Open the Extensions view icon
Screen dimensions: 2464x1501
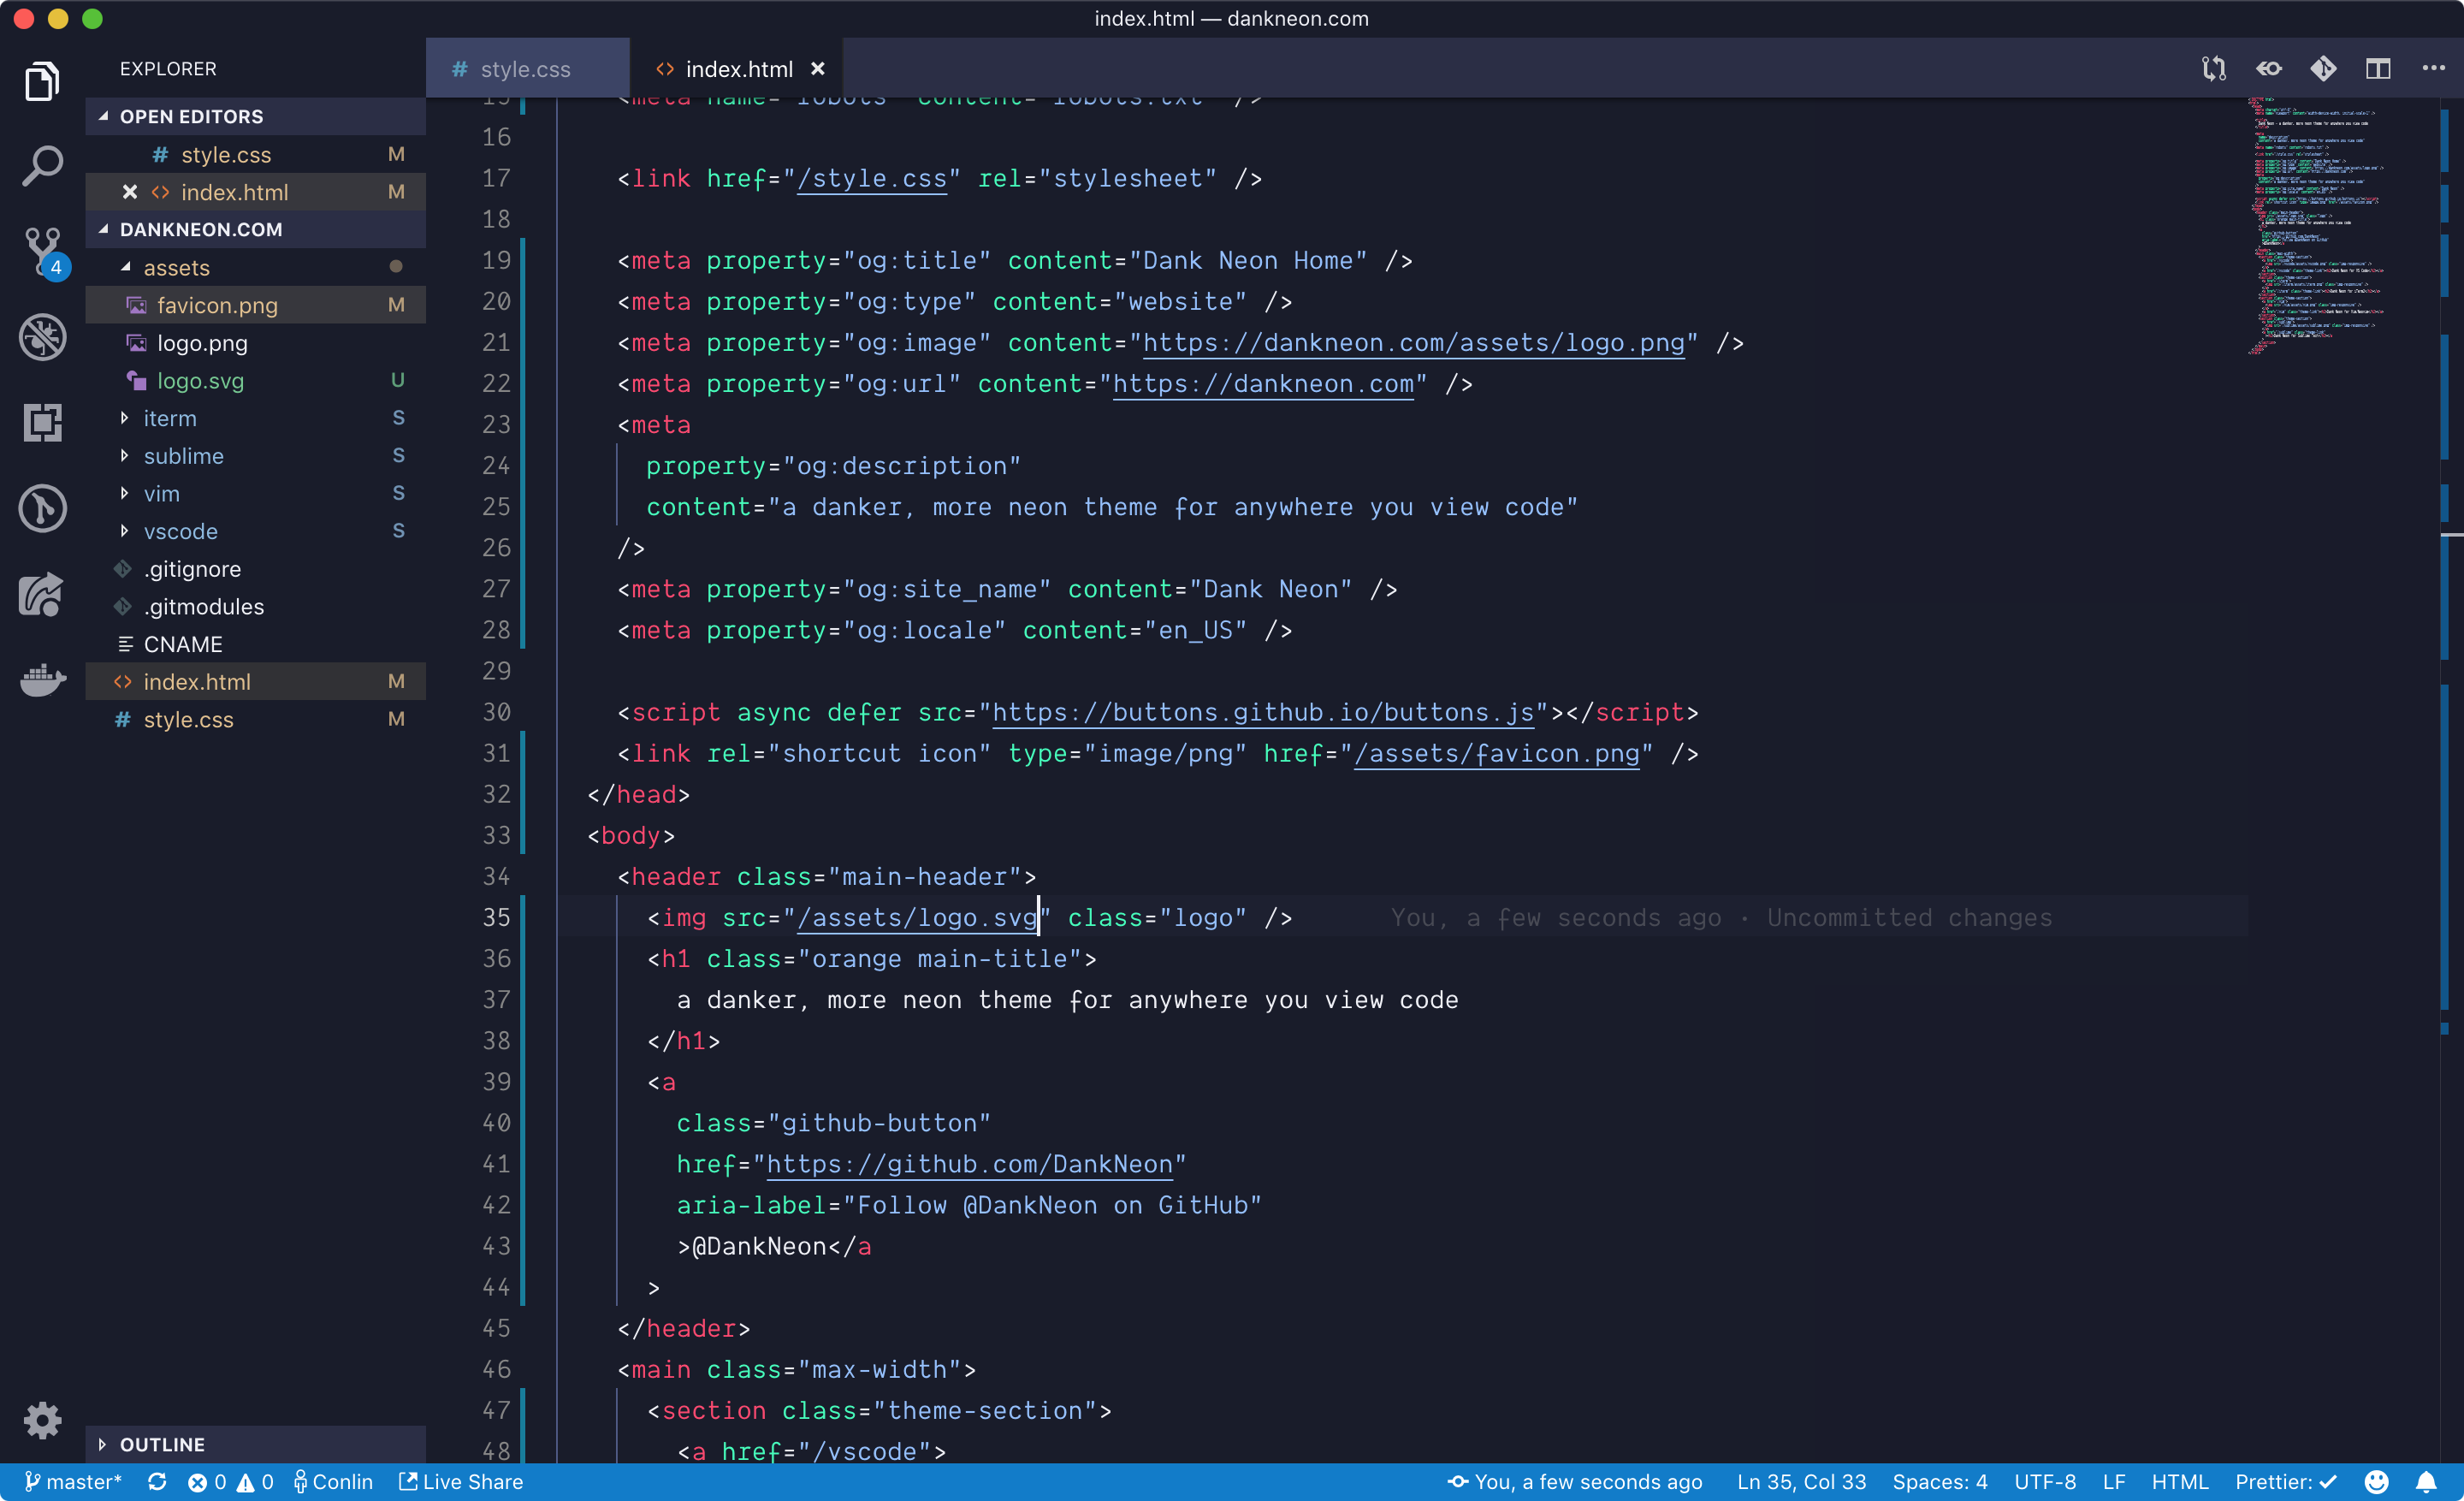[42, 422]
